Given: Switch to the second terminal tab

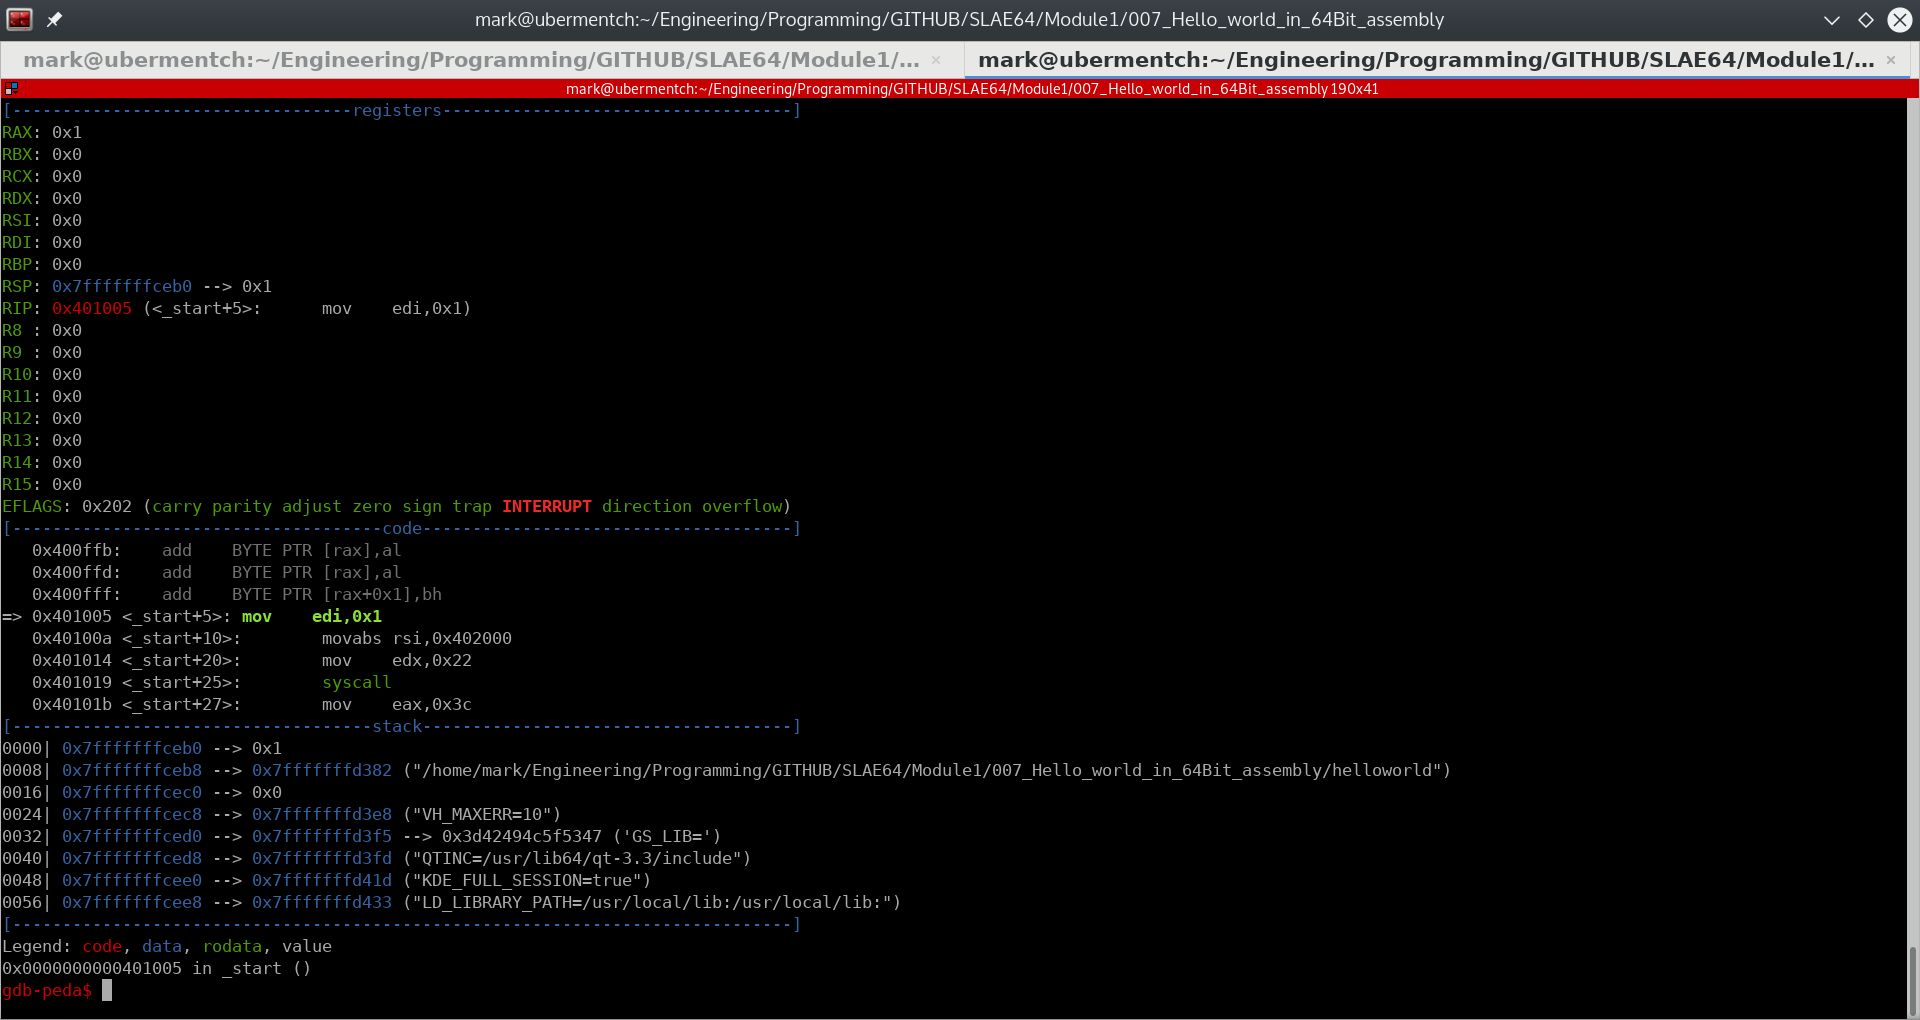Looking at the screenshot, I should [1426, 60].
